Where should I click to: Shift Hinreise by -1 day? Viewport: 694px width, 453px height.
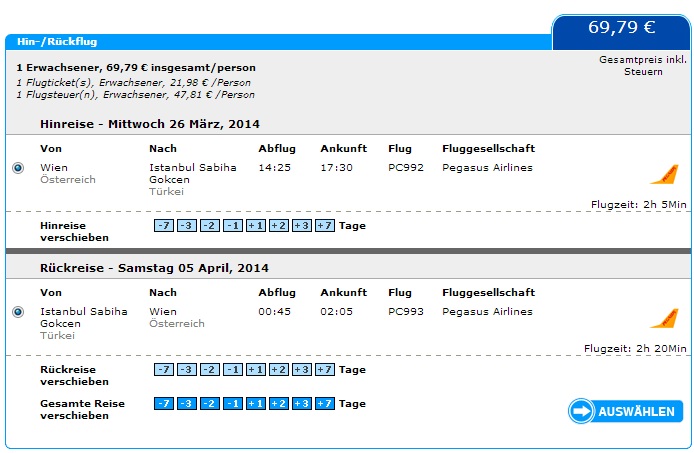tap(233, 225)
